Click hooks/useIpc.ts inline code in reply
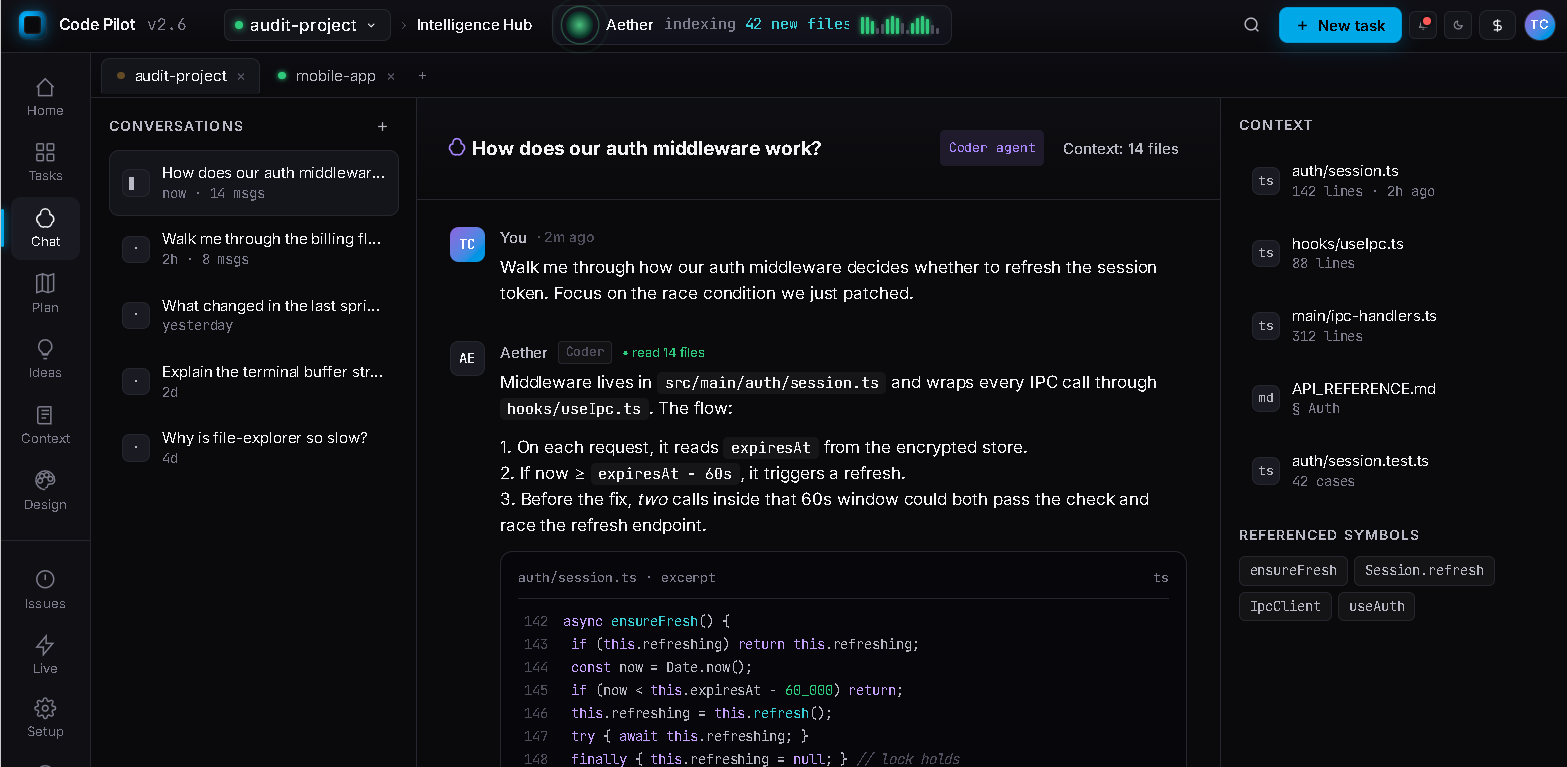 click(575, 409)
